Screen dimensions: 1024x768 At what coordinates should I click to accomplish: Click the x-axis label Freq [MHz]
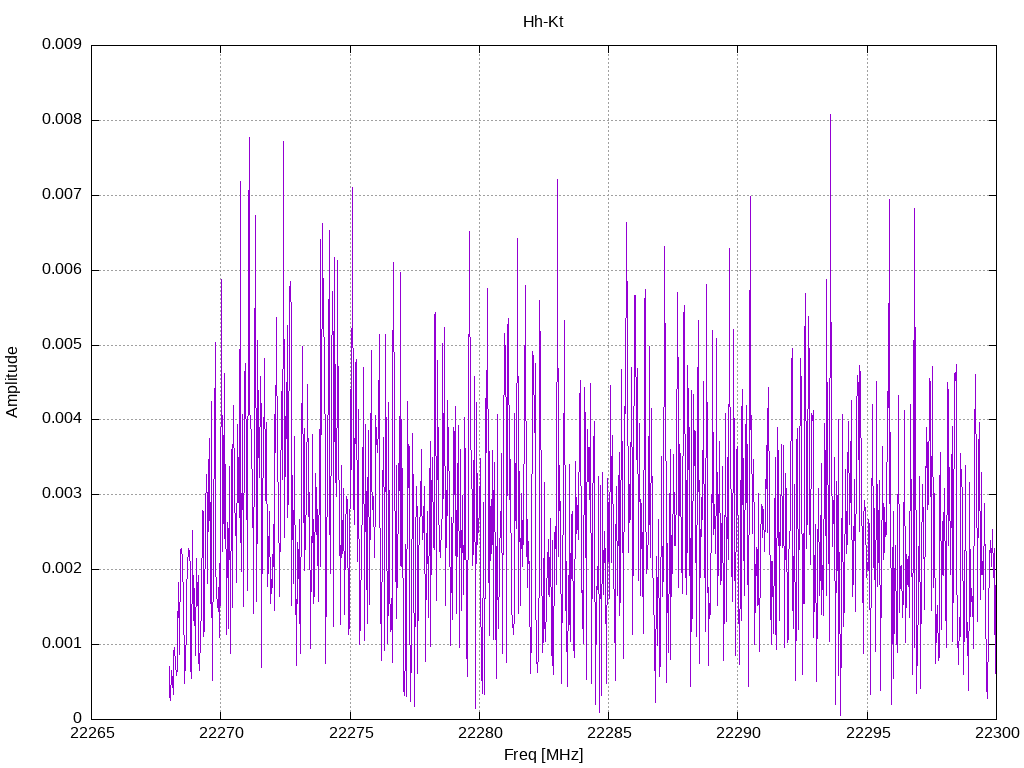(x=543, y=755)
